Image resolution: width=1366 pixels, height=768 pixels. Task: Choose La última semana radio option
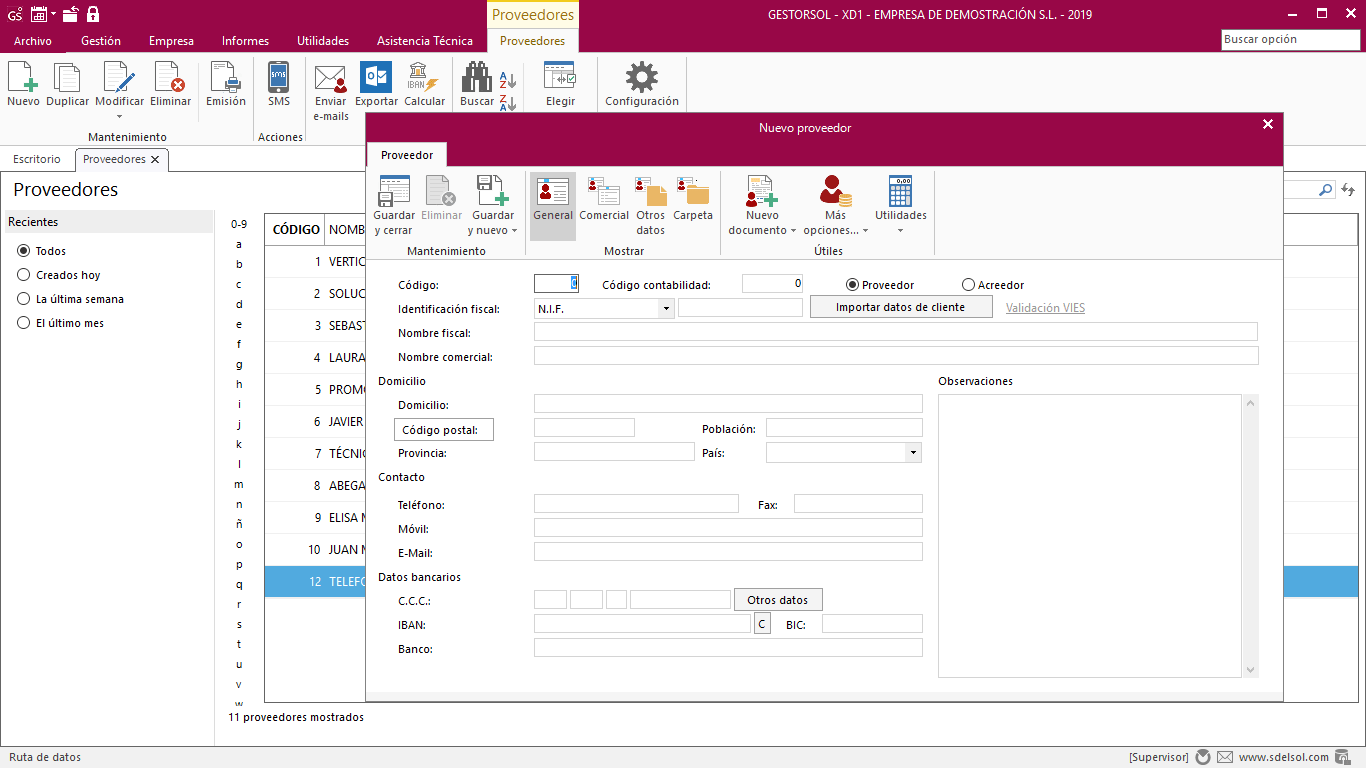click(24, 299)
